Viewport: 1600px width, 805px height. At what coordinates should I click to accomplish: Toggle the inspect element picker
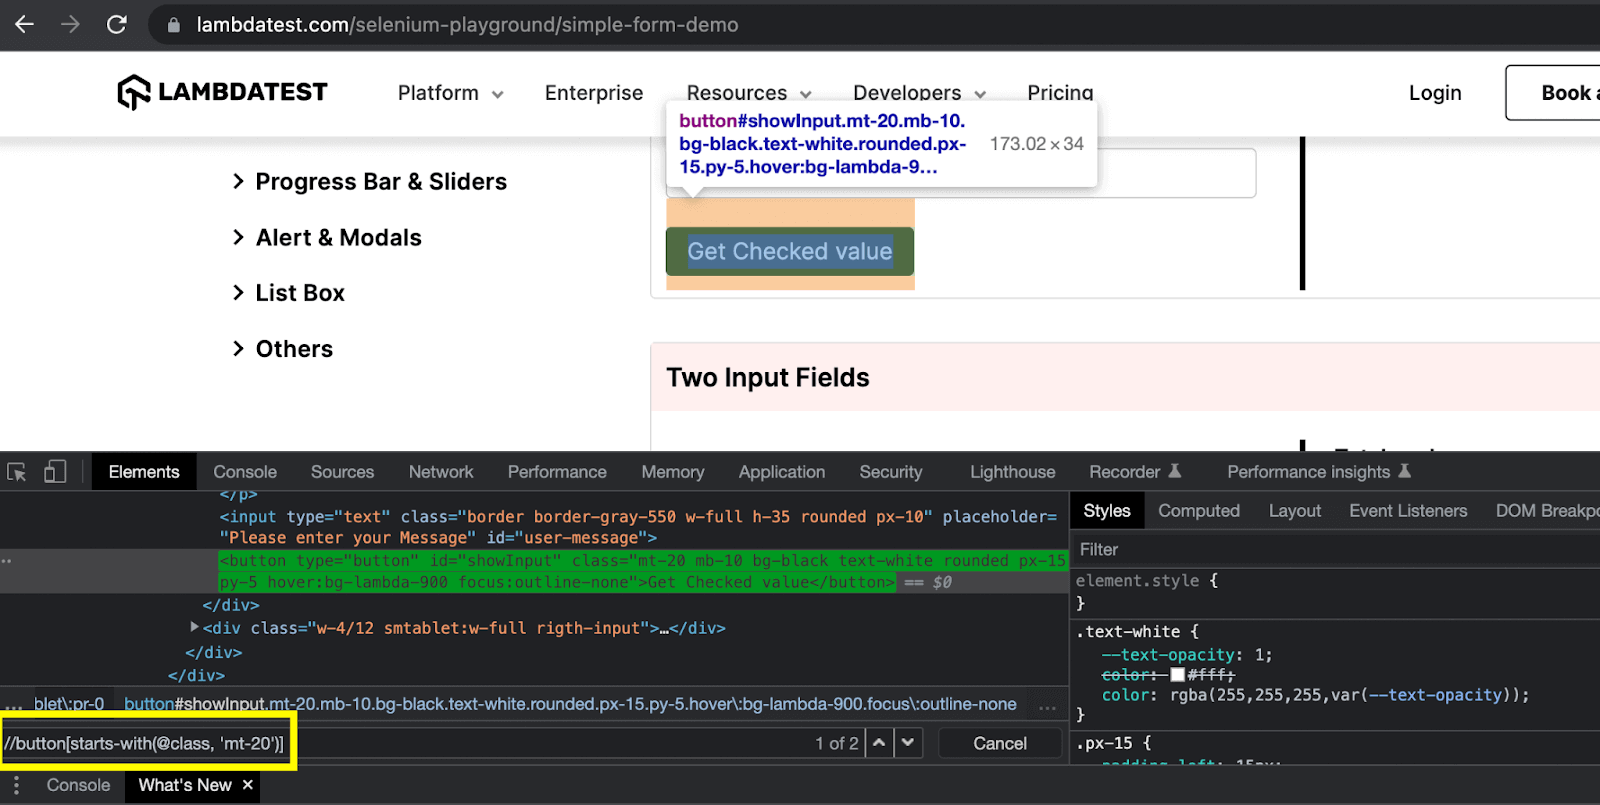17,472
